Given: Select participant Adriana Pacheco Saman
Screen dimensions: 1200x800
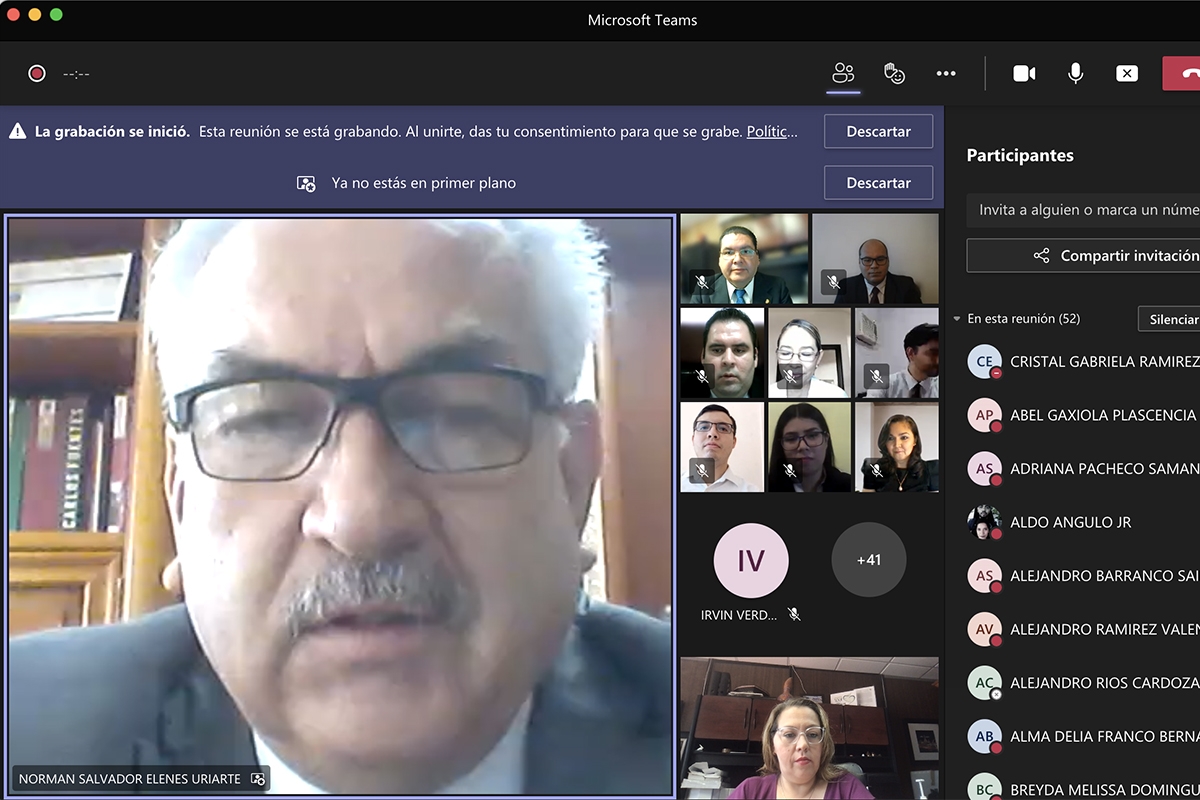Looking at the screenshot, I should coord(1083,468).
